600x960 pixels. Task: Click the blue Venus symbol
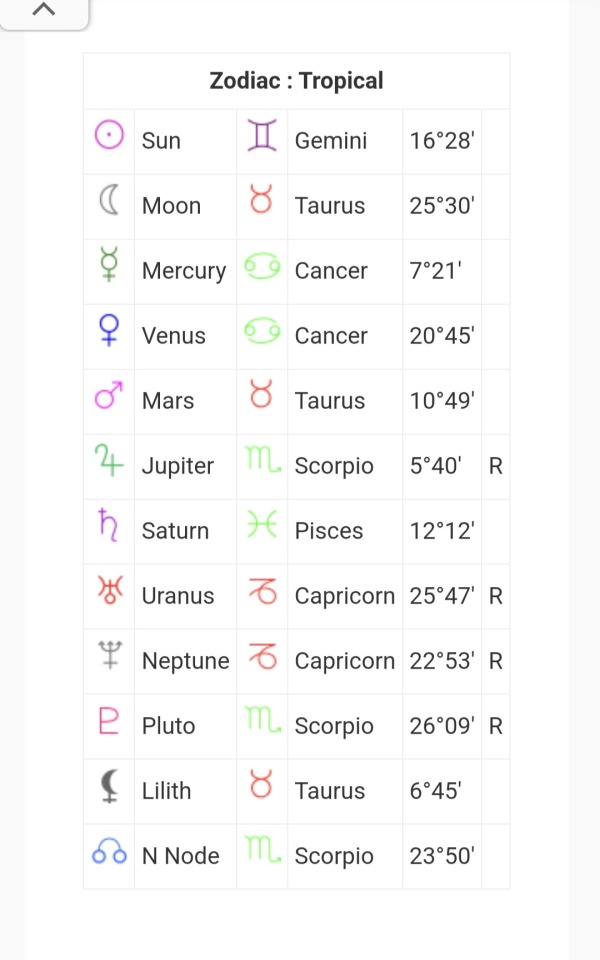(x=109, y=330)
